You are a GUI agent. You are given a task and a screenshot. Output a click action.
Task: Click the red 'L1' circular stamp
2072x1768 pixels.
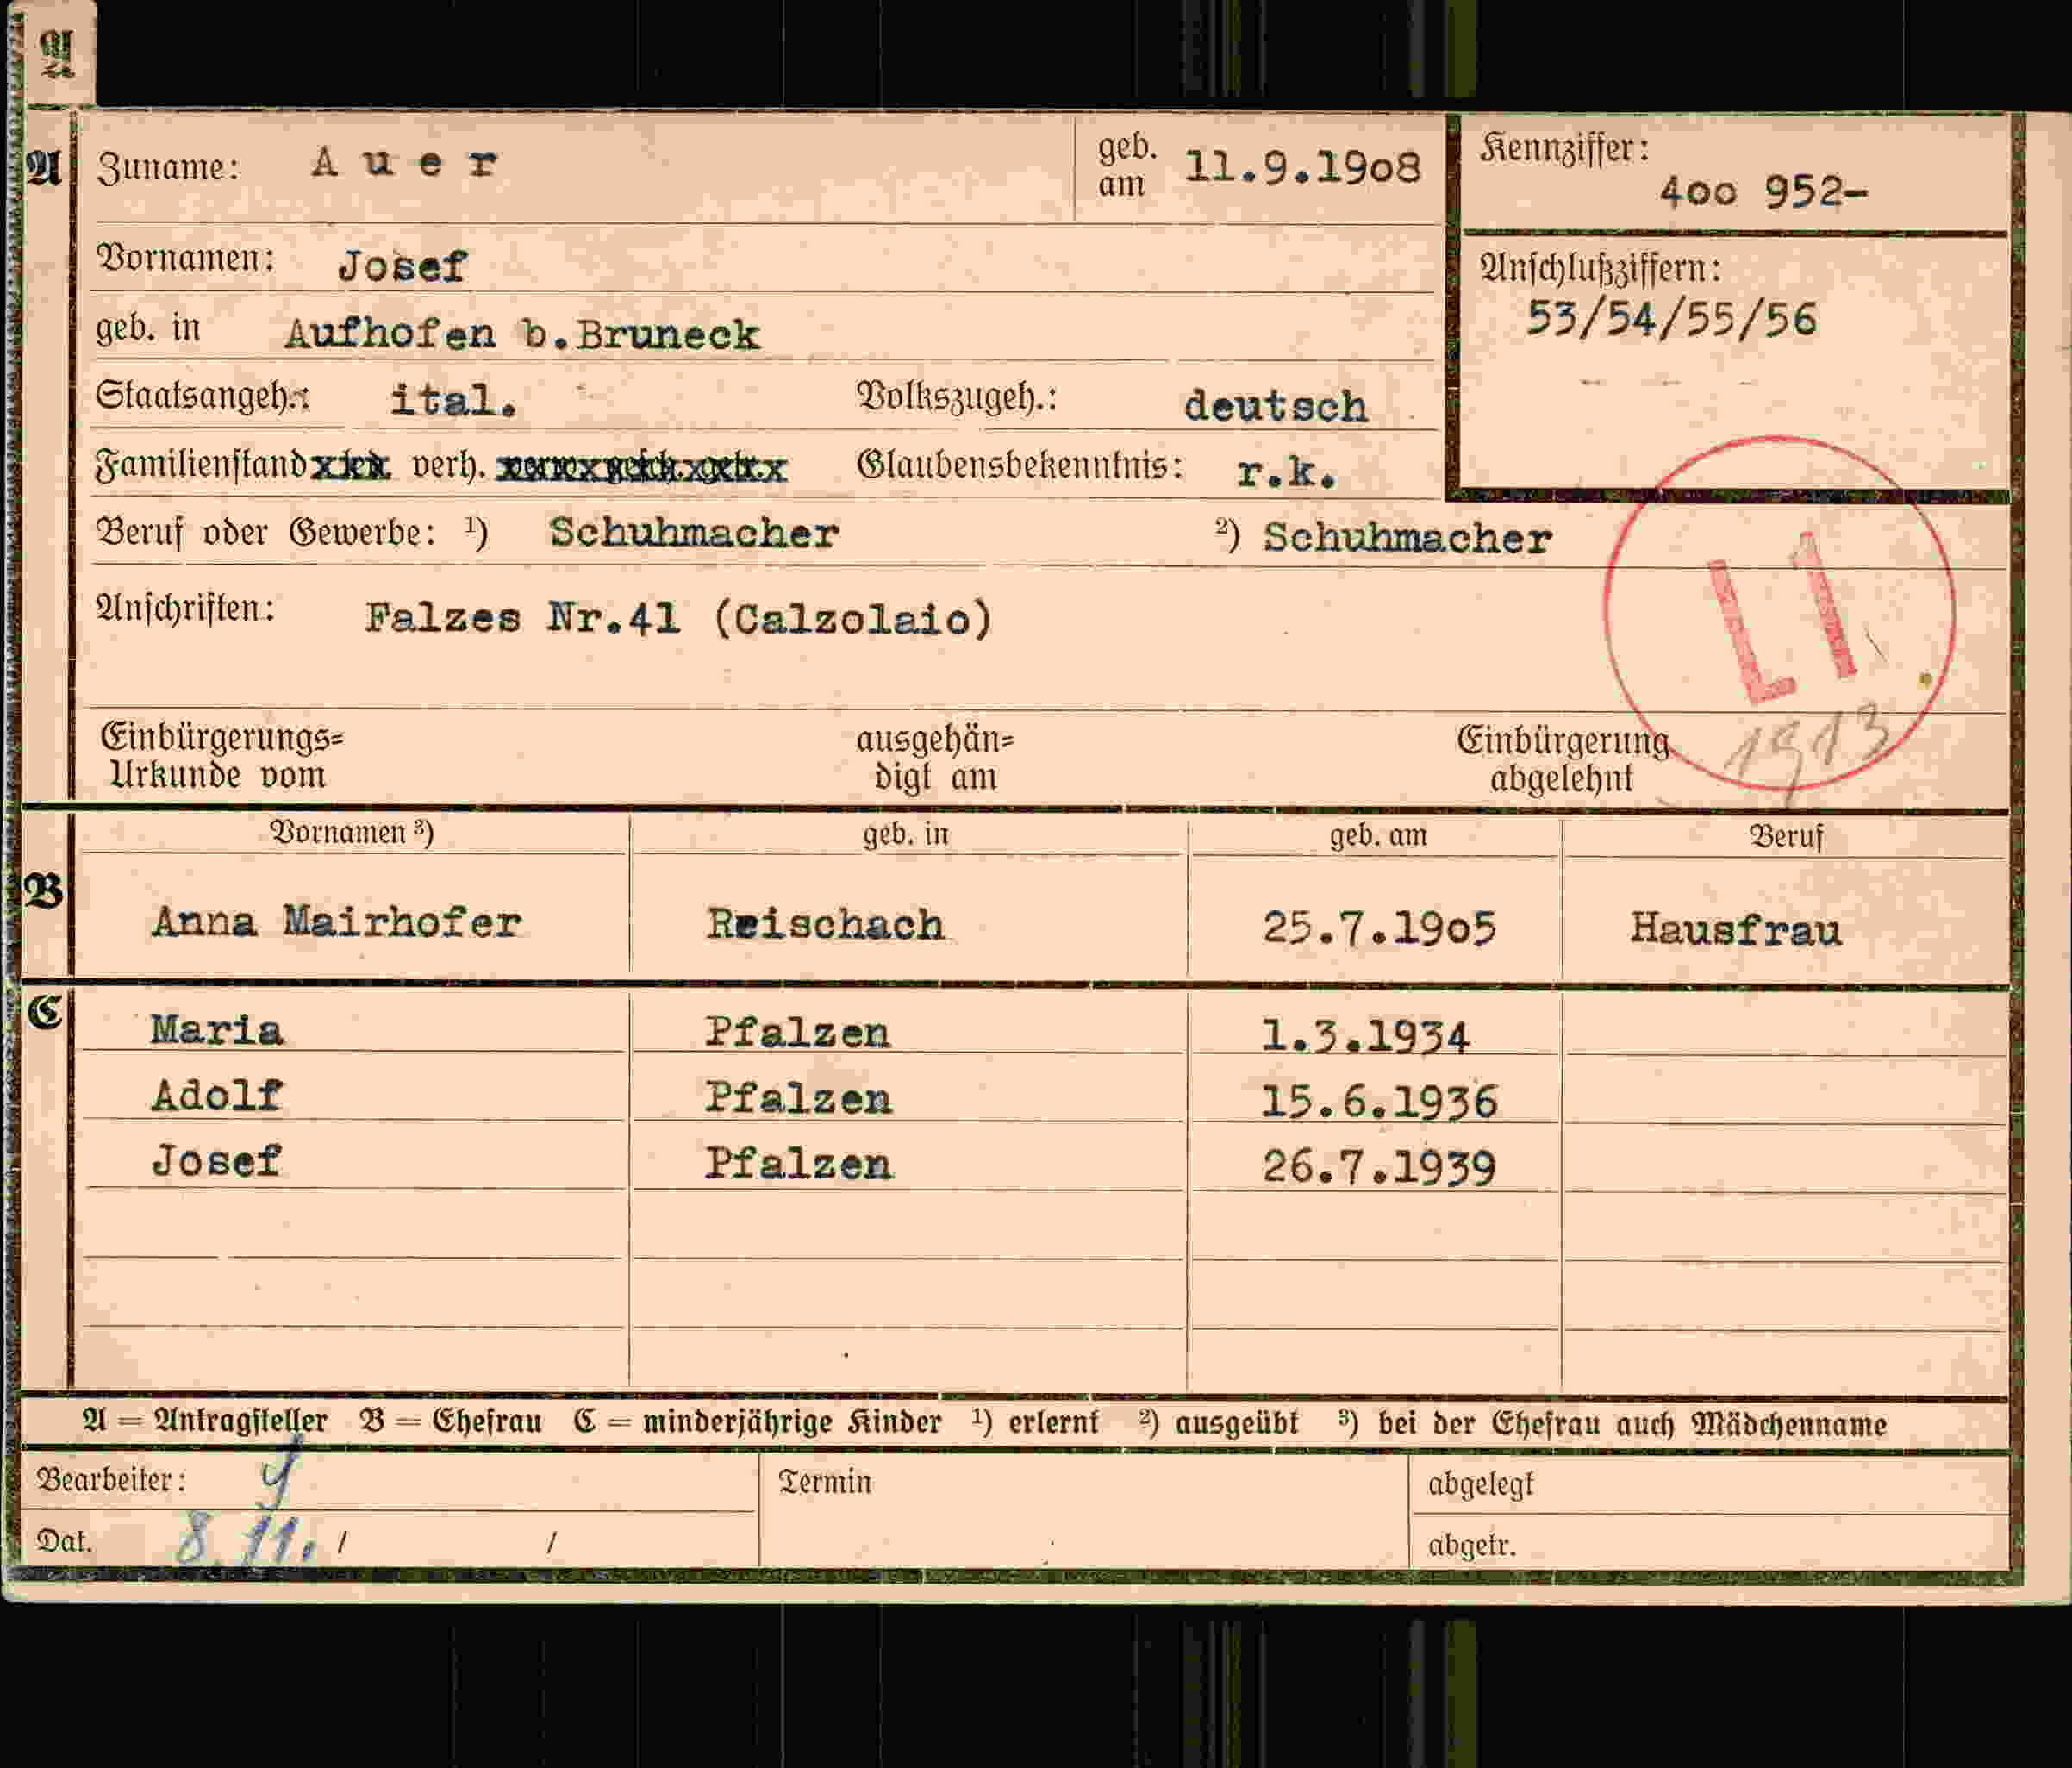coord(1779,614)
